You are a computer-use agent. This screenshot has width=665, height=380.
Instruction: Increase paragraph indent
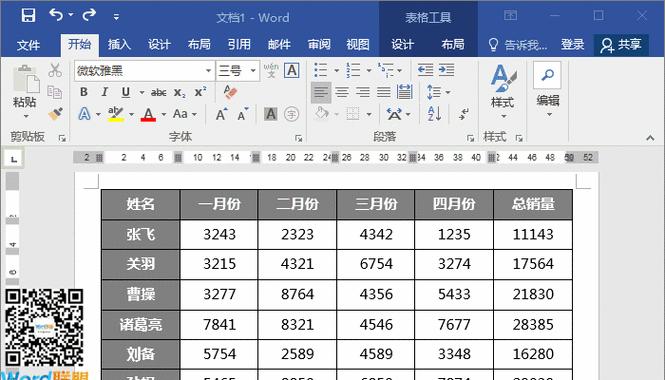(446, 70)
